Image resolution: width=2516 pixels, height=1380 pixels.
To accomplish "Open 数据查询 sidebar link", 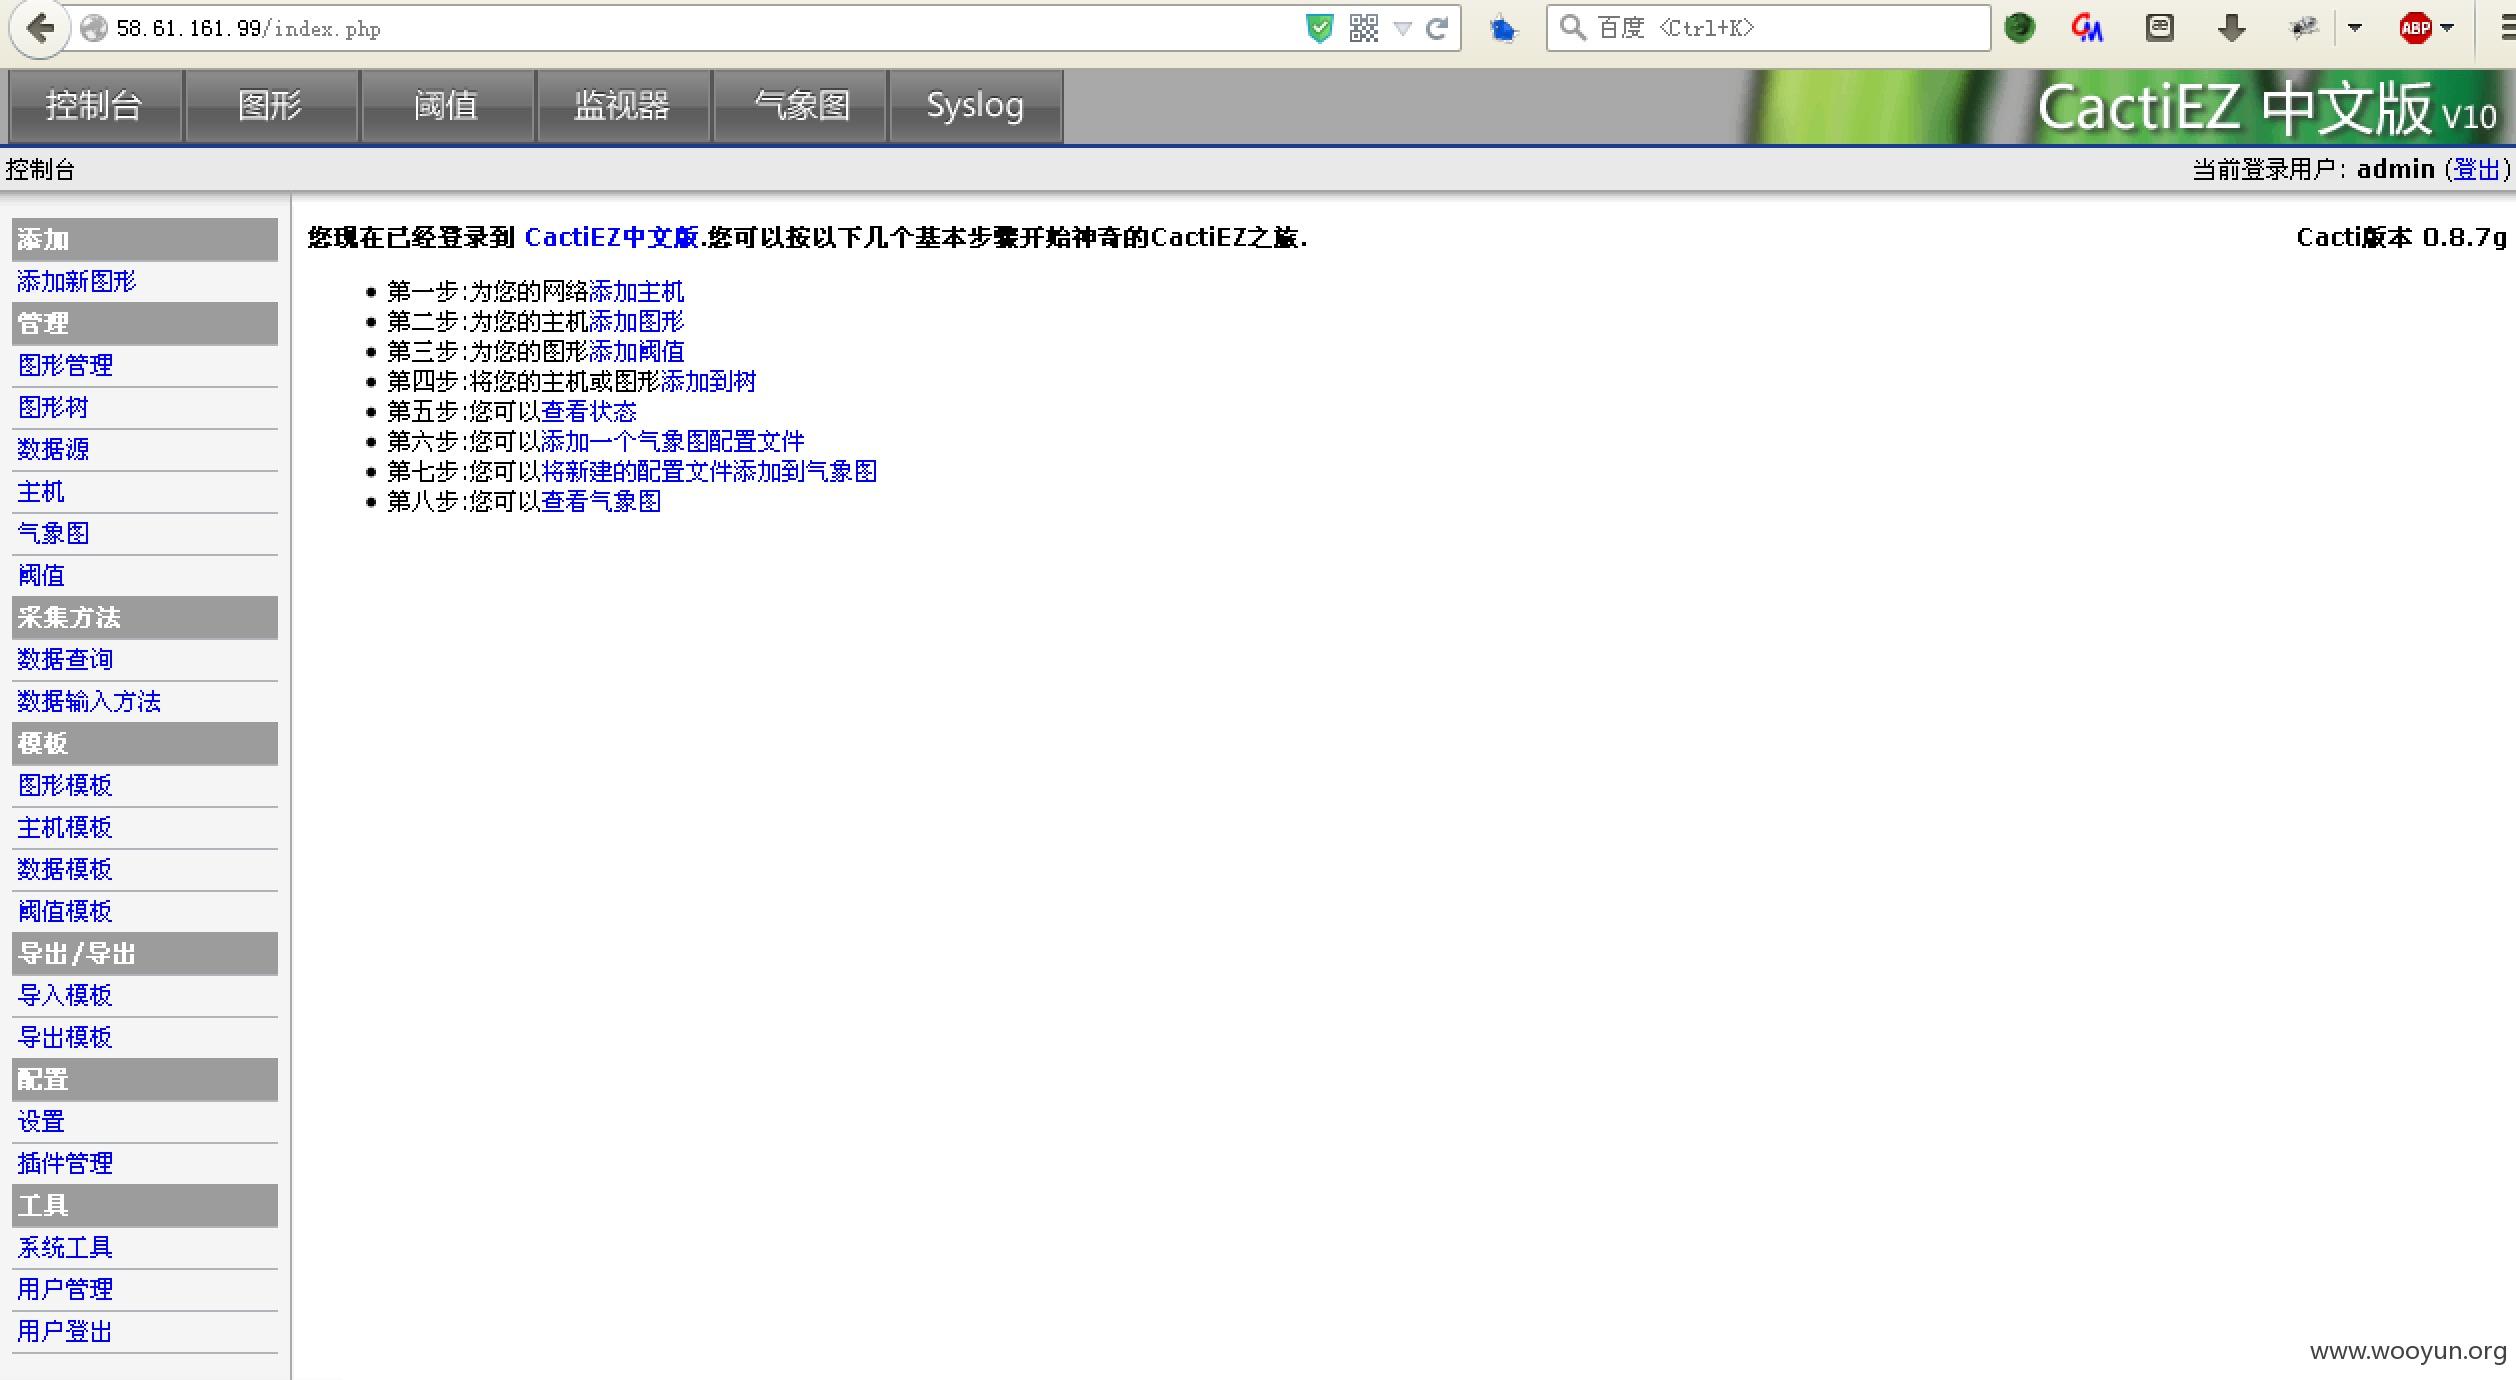I will [x=65, y=659].
